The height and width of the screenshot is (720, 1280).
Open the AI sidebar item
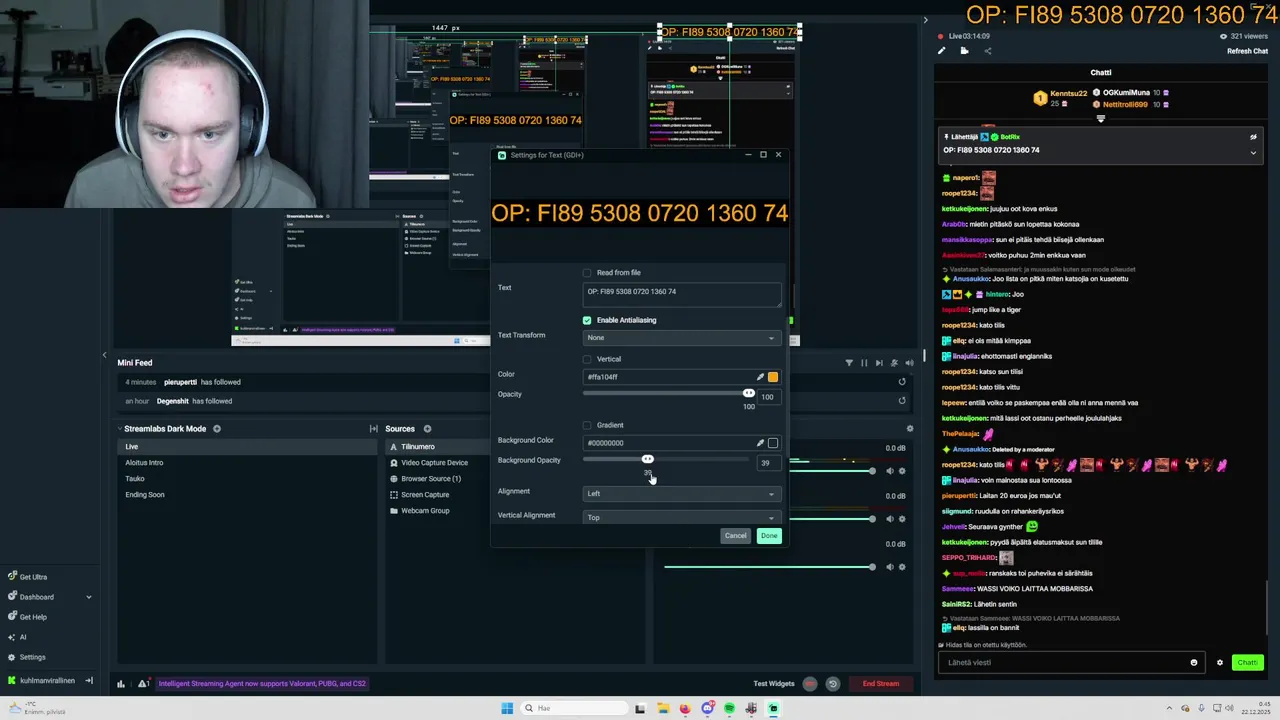pyautogui.click(x=17, y=637)
